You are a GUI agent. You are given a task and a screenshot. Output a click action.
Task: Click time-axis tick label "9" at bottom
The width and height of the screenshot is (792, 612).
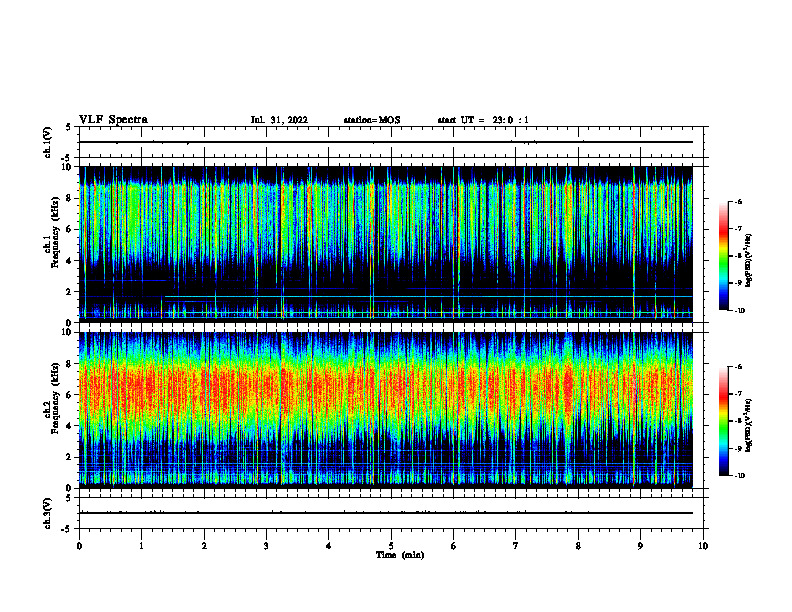pyautogui.click(x=640, y=546)
